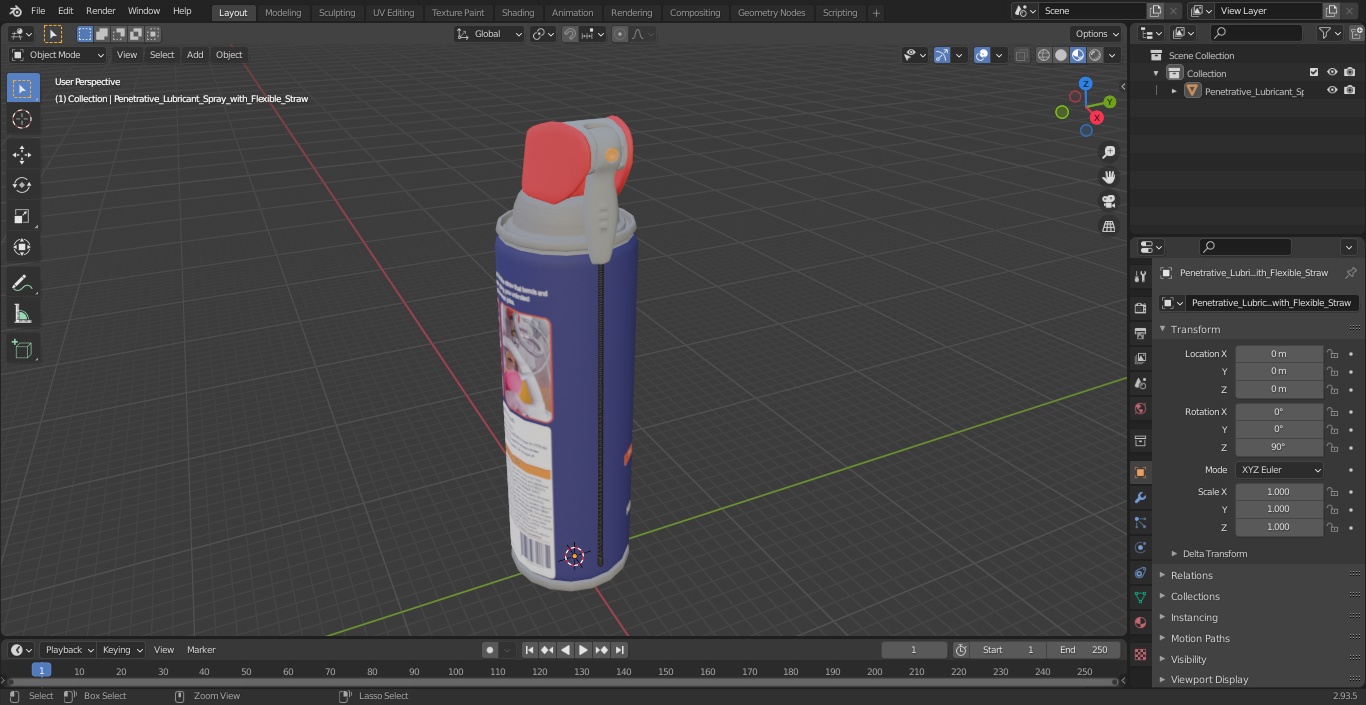Click frame 1 playhead marker in timeline
The image size is (1366, 705).
(x=41, y=670)
